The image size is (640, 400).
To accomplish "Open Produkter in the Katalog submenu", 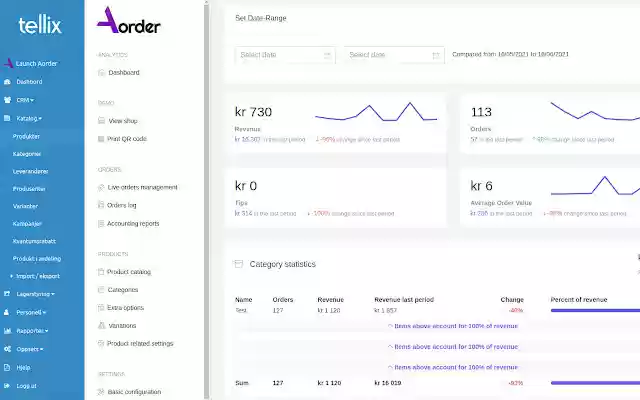I will (26, 136).
